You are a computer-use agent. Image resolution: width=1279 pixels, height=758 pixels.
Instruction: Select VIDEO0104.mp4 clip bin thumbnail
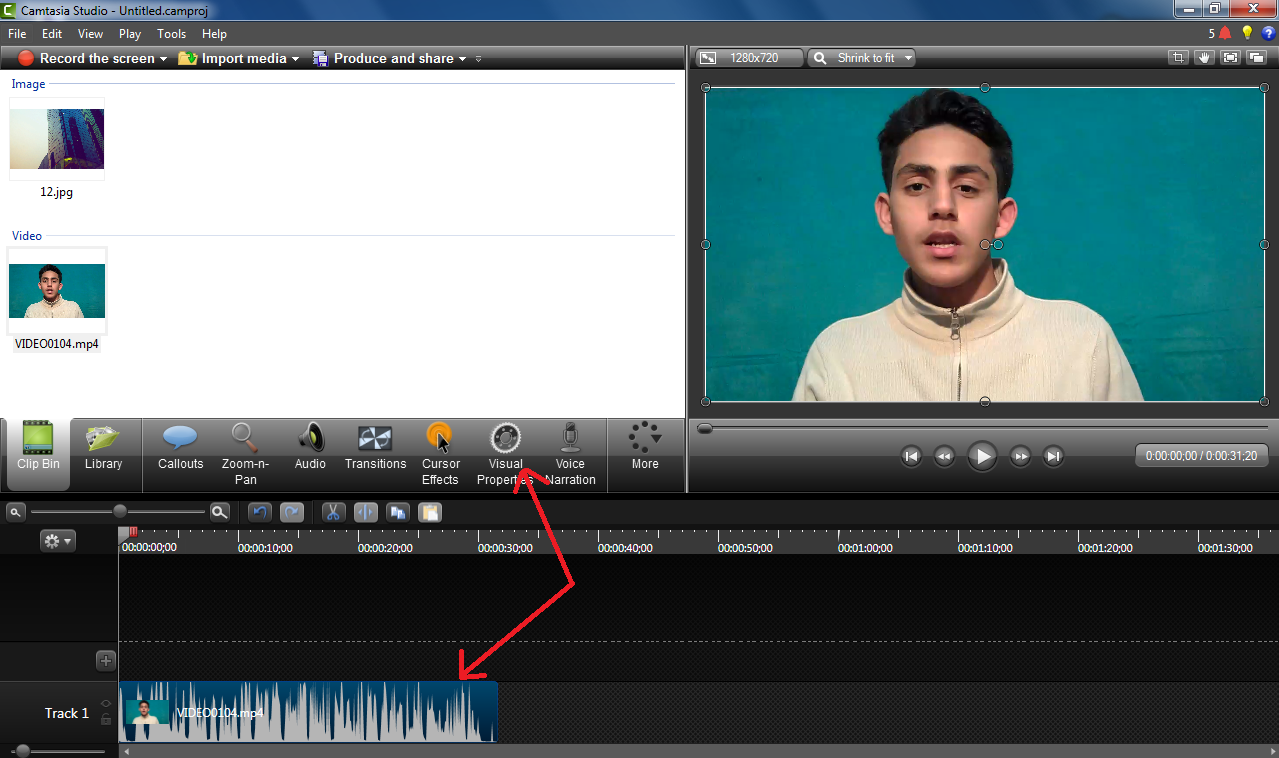click(x=57, y=291)
